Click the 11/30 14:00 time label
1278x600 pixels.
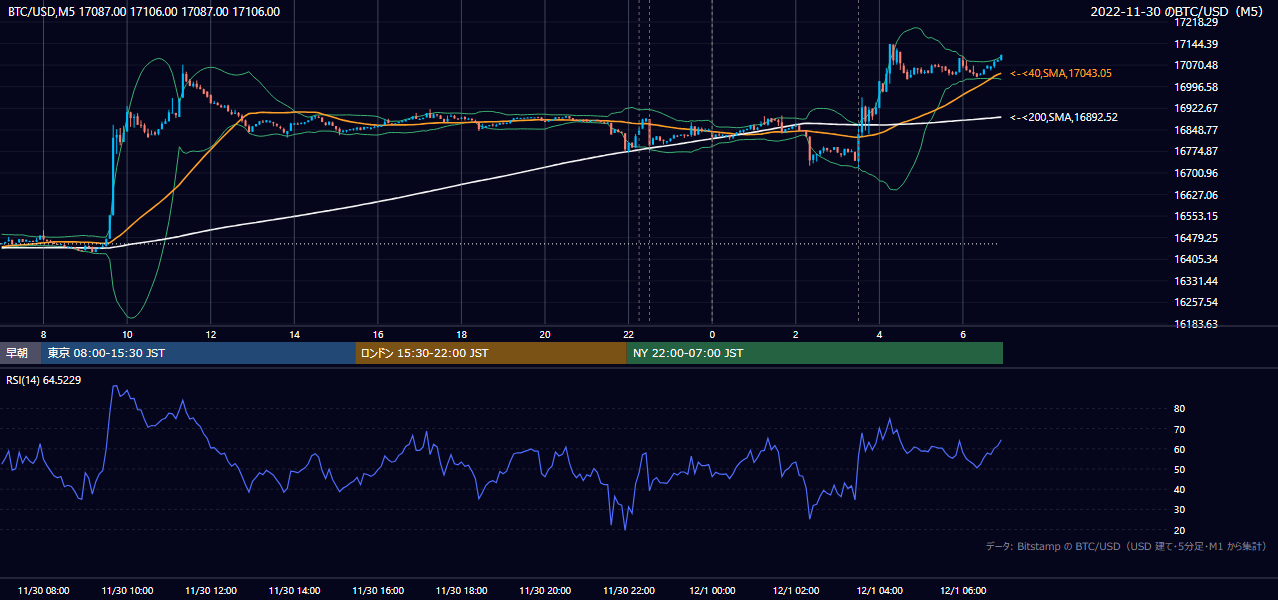pyautogui.click(x=294, y=591)
